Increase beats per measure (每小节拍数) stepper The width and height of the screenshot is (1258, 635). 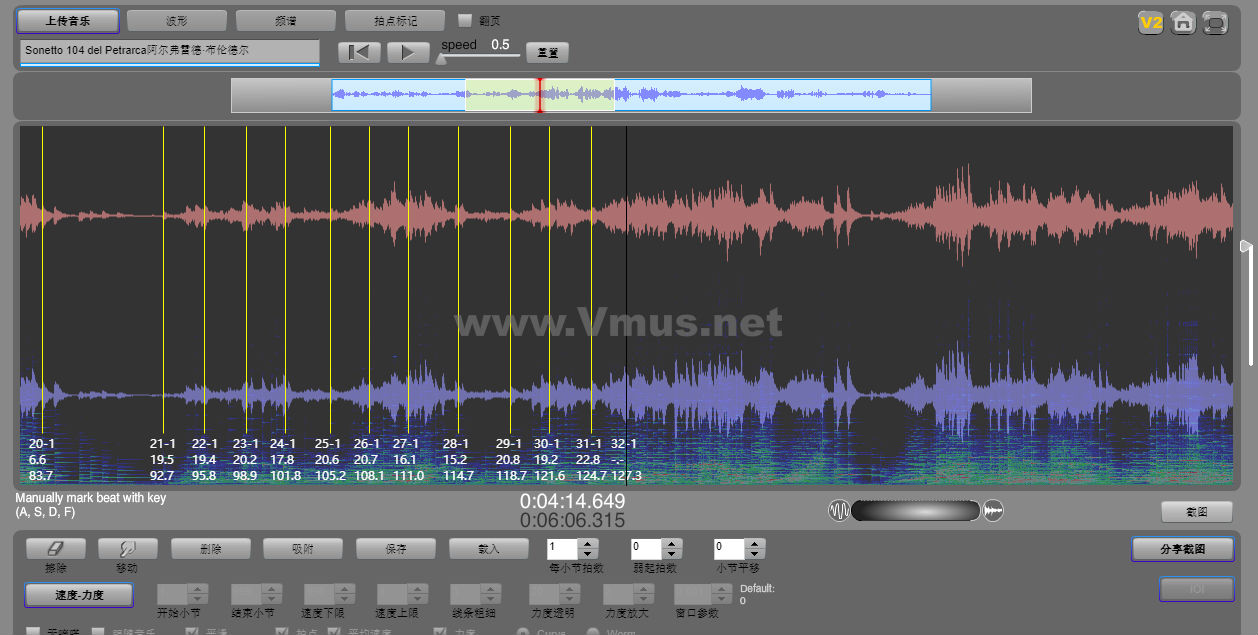[x=588, y=544]
